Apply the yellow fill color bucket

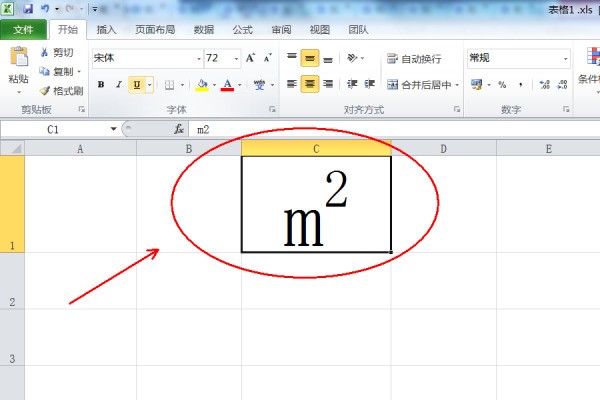(x=202, y=85)
